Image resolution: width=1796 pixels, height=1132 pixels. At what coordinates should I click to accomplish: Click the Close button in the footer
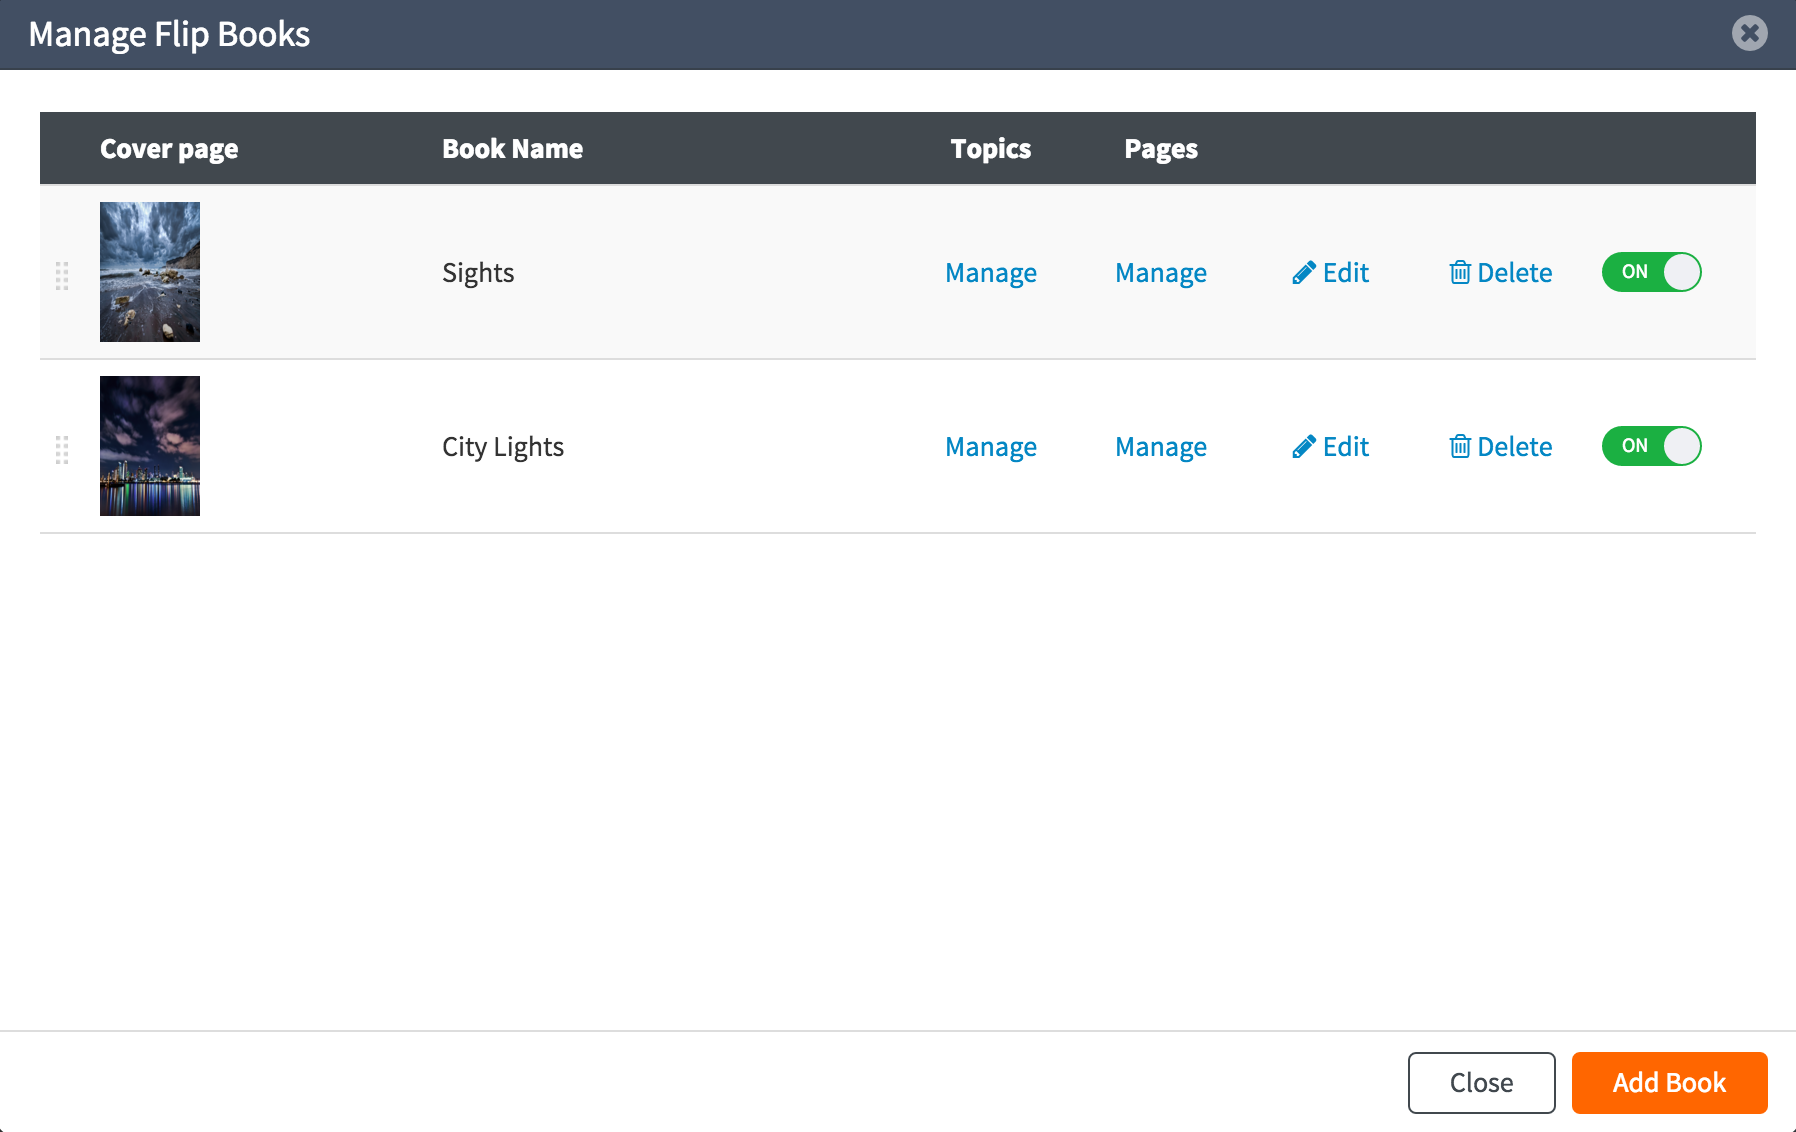pos(1481,1082)
